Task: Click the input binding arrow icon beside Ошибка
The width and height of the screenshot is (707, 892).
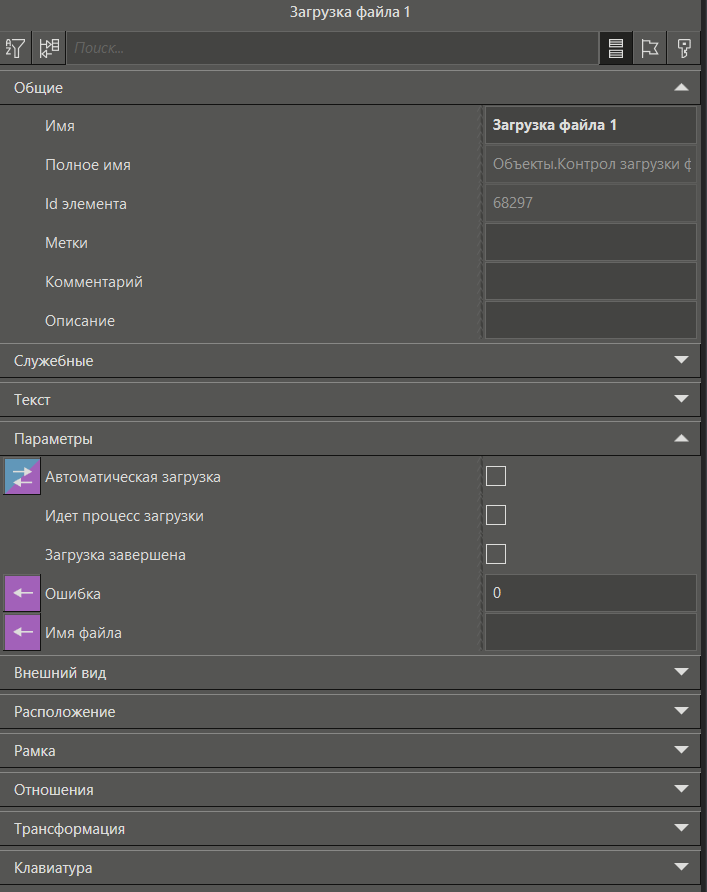Action: click(21, 592)
